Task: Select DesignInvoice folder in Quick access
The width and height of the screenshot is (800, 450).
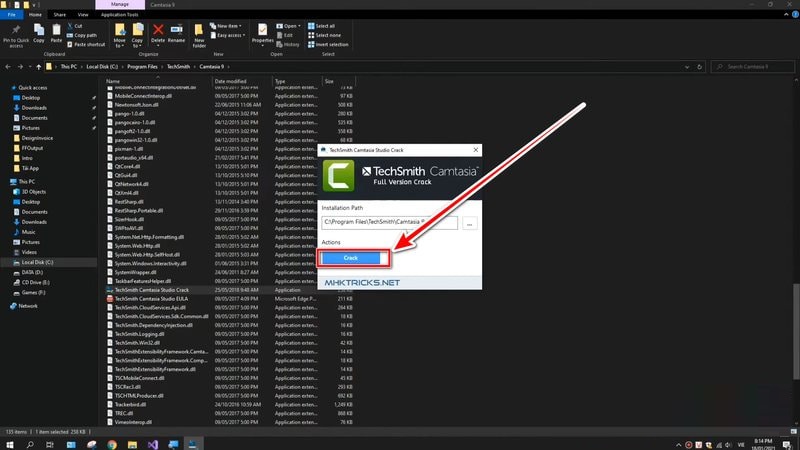Action: (37, 138)
